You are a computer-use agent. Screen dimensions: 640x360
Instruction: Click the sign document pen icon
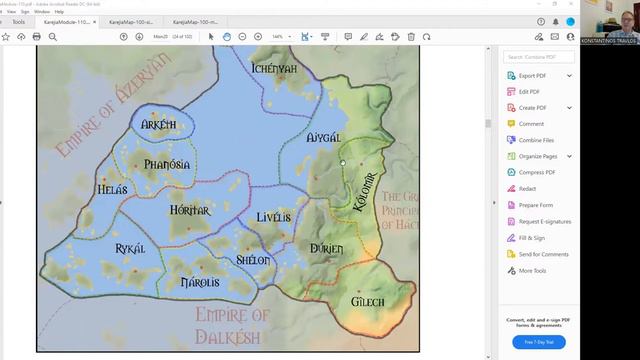380,37
